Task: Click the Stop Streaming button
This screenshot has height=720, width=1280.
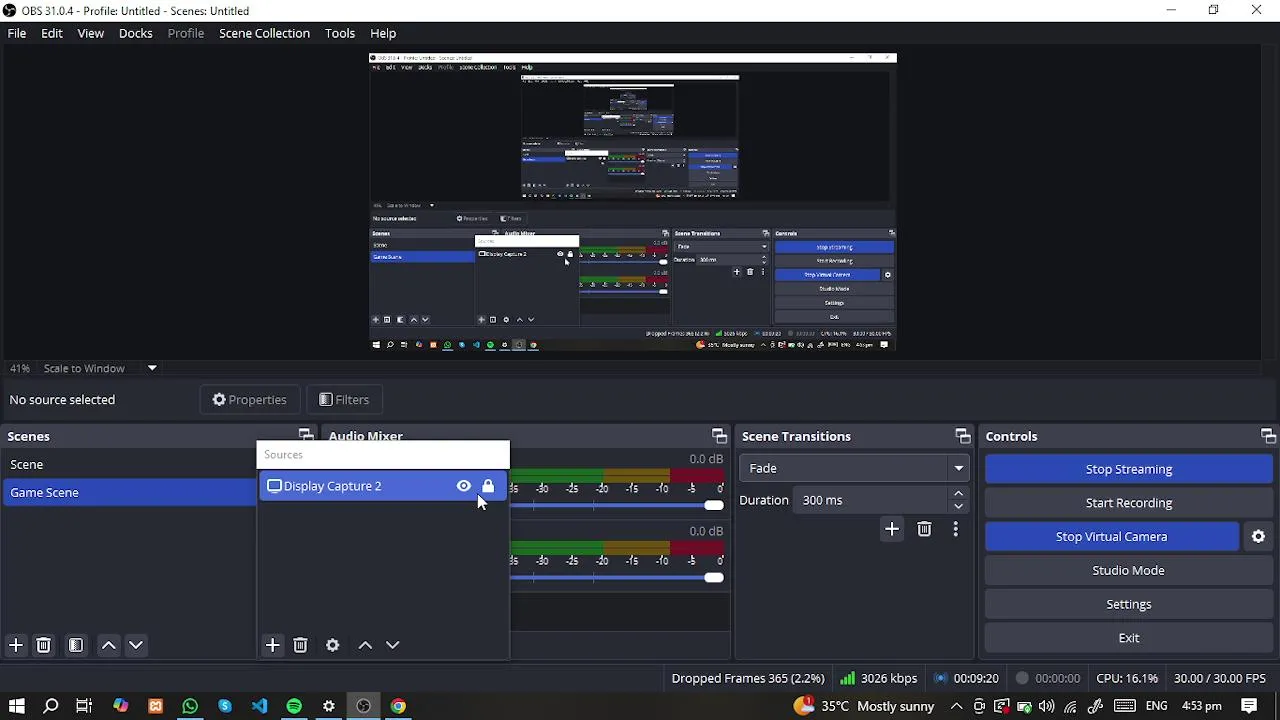Action: coord(1129,469)
